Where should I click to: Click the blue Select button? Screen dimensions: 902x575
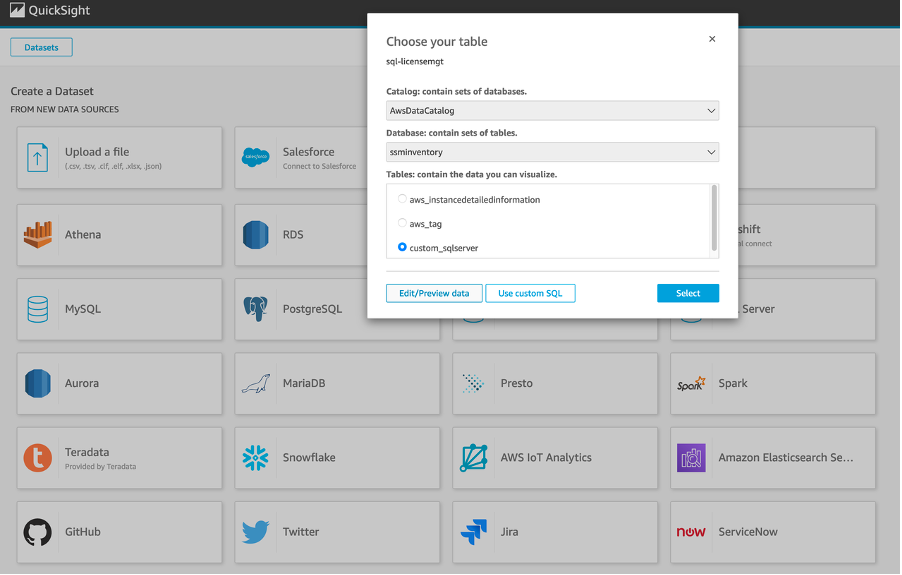click(688, 293)
